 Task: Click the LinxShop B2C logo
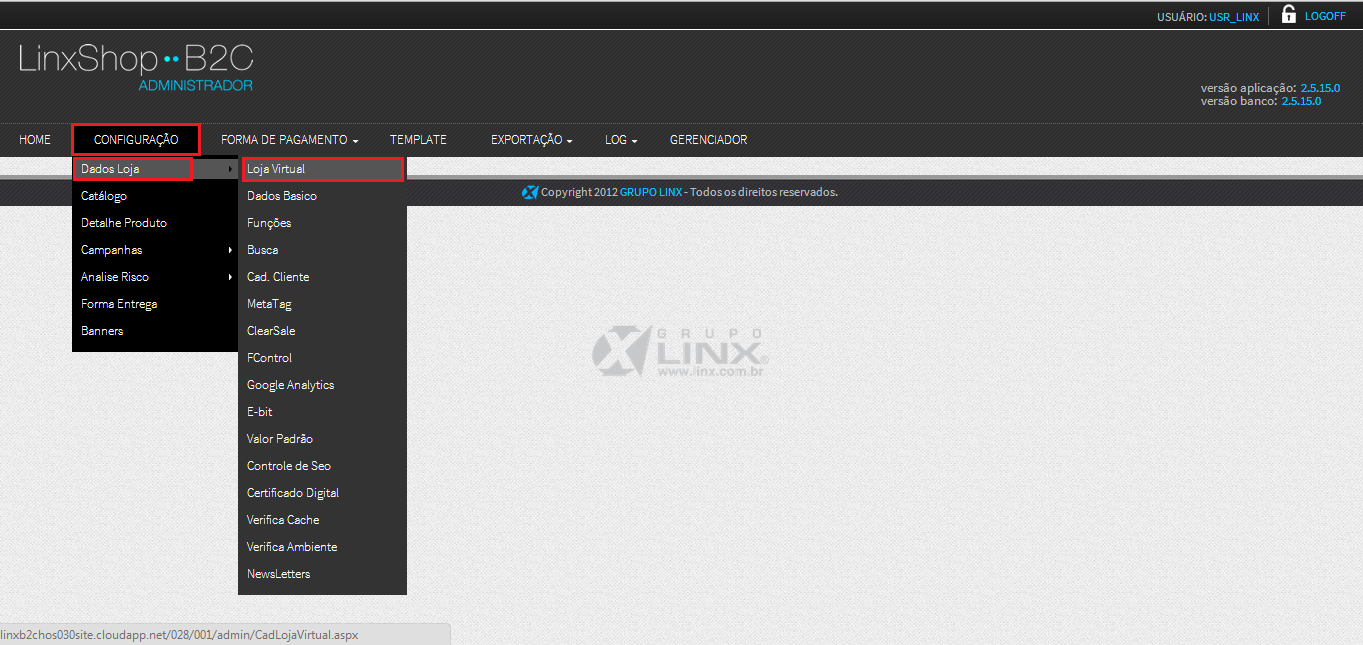[134, 59]
